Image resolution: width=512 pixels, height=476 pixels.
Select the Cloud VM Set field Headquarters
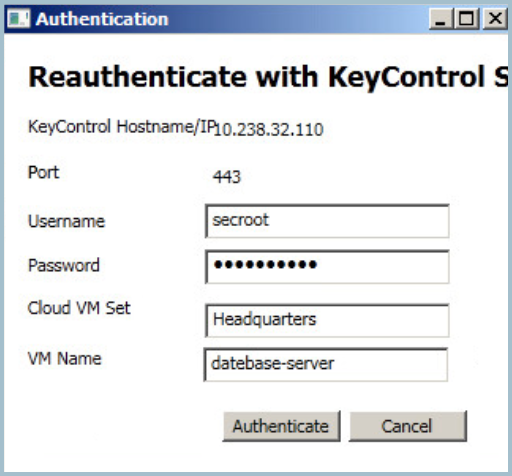pyautogui.click(x=327, y=320)
